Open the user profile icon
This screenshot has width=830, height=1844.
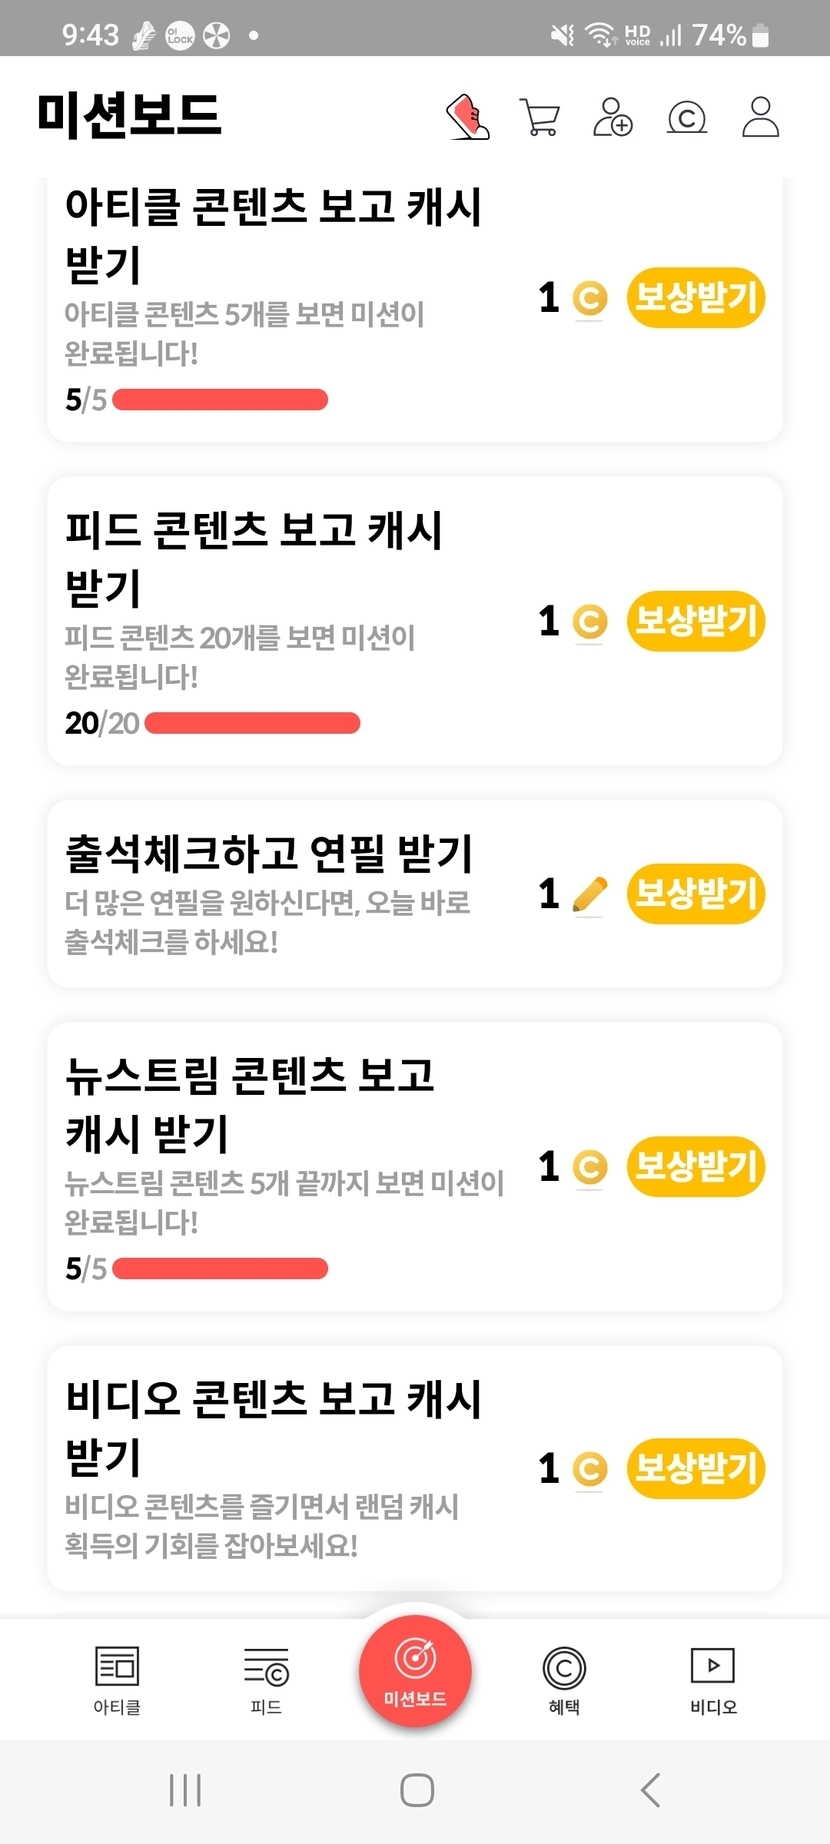coord(760,117)
